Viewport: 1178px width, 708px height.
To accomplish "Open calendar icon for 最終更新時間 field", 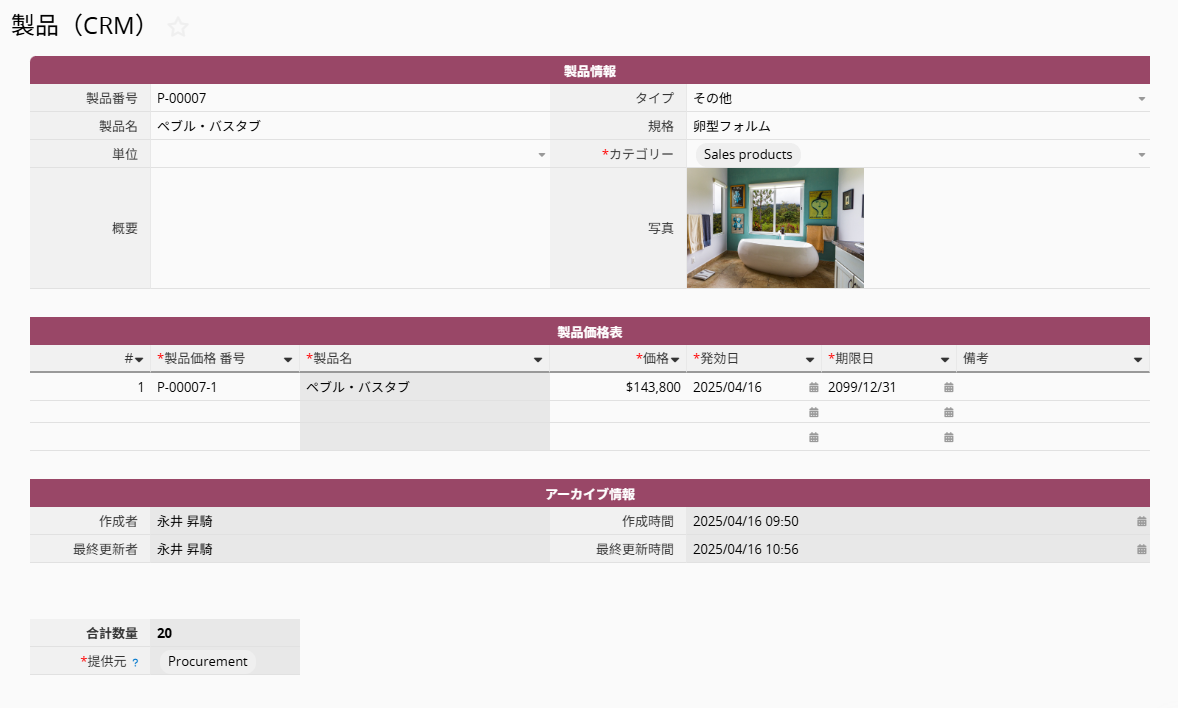I will pos(1141,549).
